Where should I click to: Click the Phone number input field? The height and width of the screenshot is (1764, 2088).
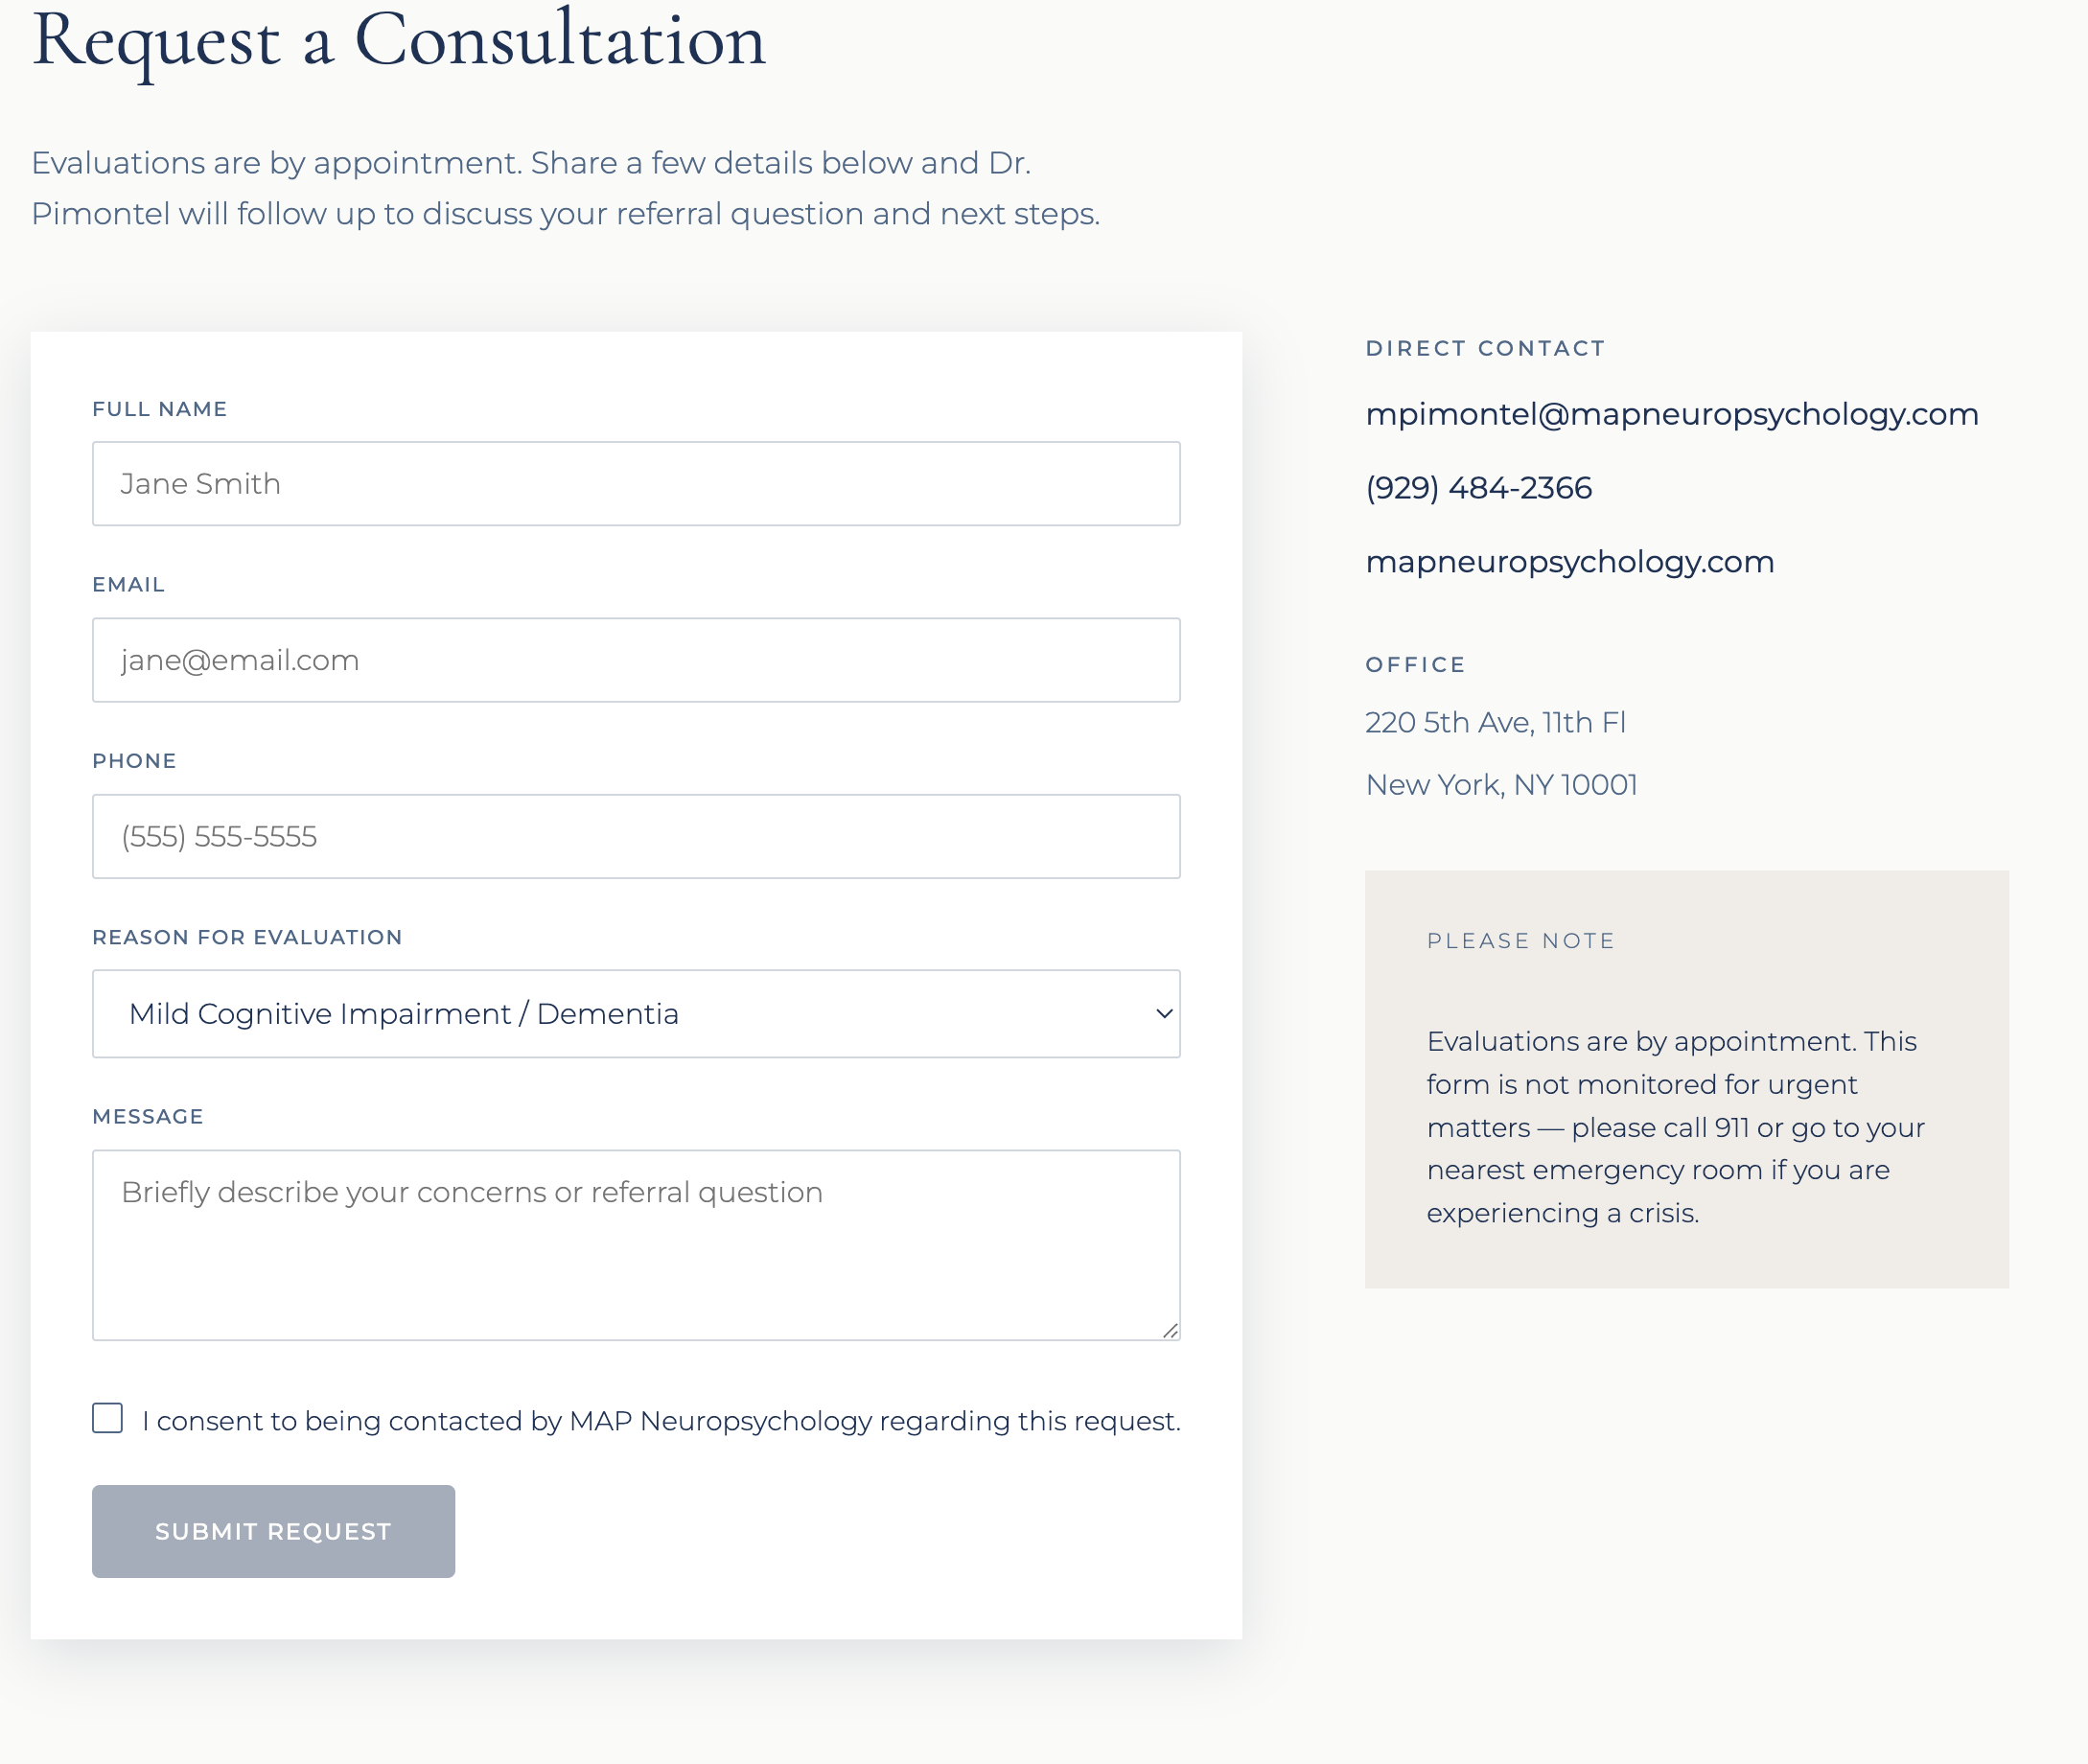click(636, 836)
